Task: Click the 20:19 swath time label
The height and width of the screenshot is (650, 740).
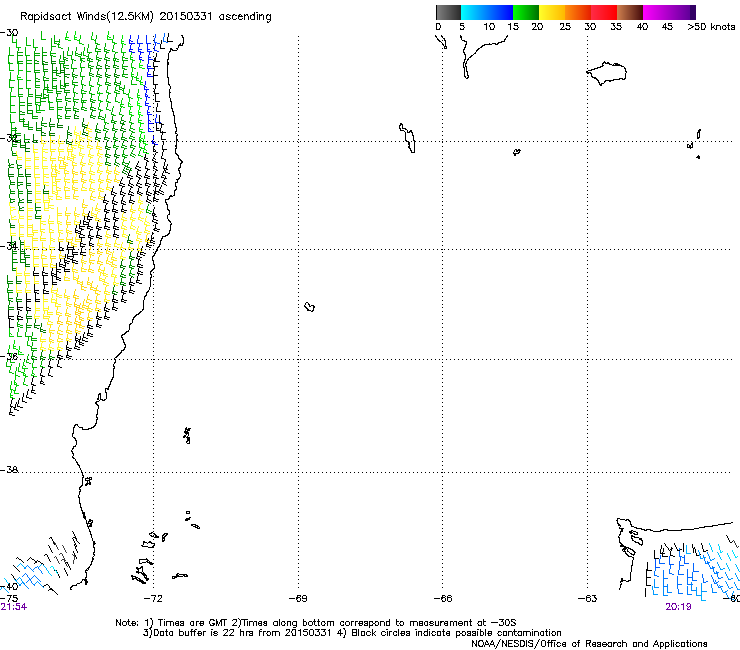Action: (x=678, y=607)
